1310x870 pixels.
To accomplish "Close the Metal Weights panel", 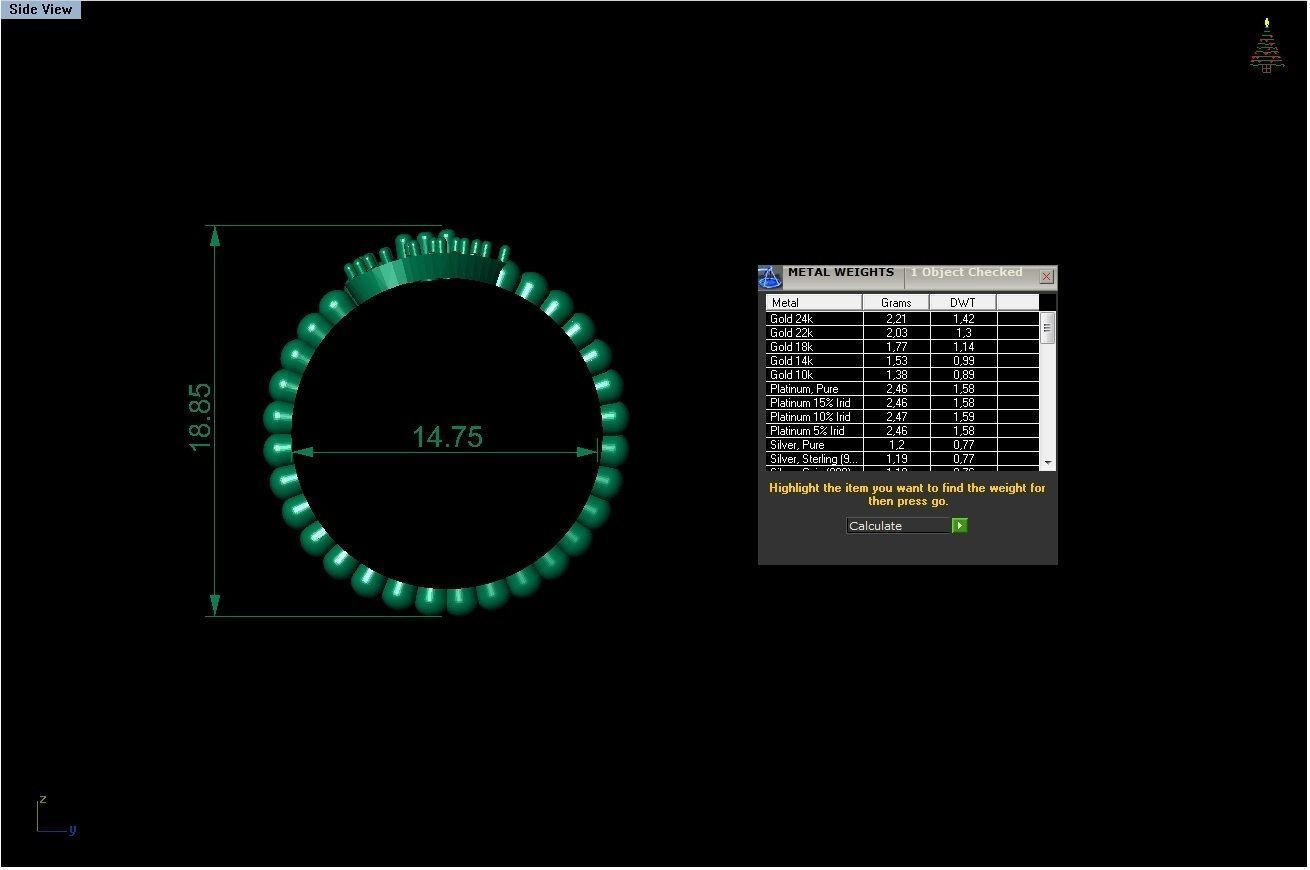I will [1046, 277].
